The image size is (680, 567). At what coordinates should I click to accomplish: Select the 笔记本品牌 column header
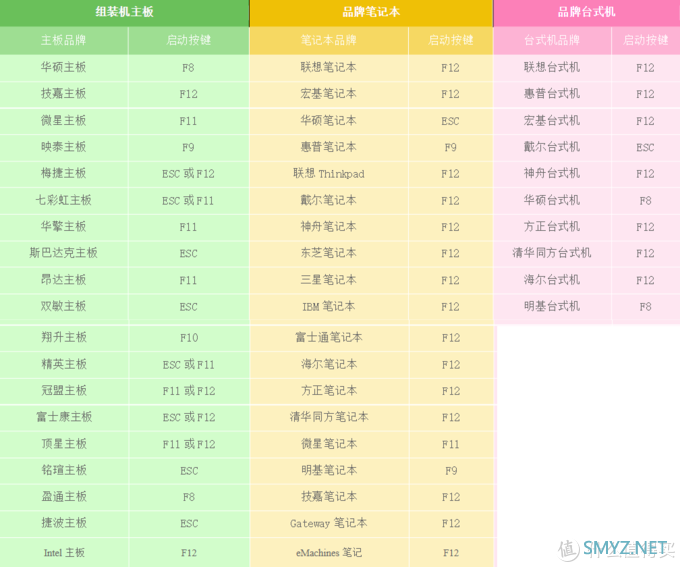329,40
